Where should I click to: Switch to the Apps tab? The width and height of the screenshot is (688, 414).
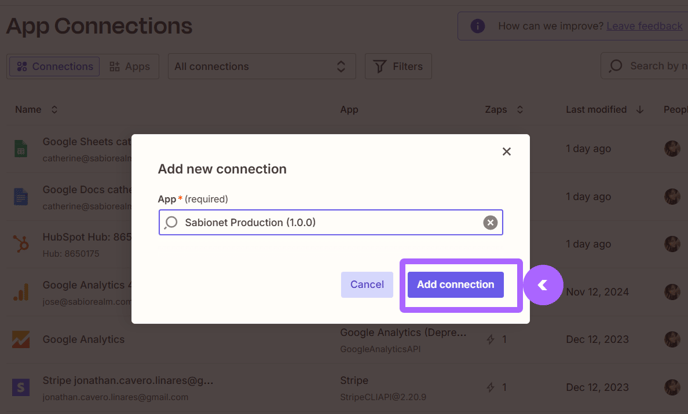129,67
